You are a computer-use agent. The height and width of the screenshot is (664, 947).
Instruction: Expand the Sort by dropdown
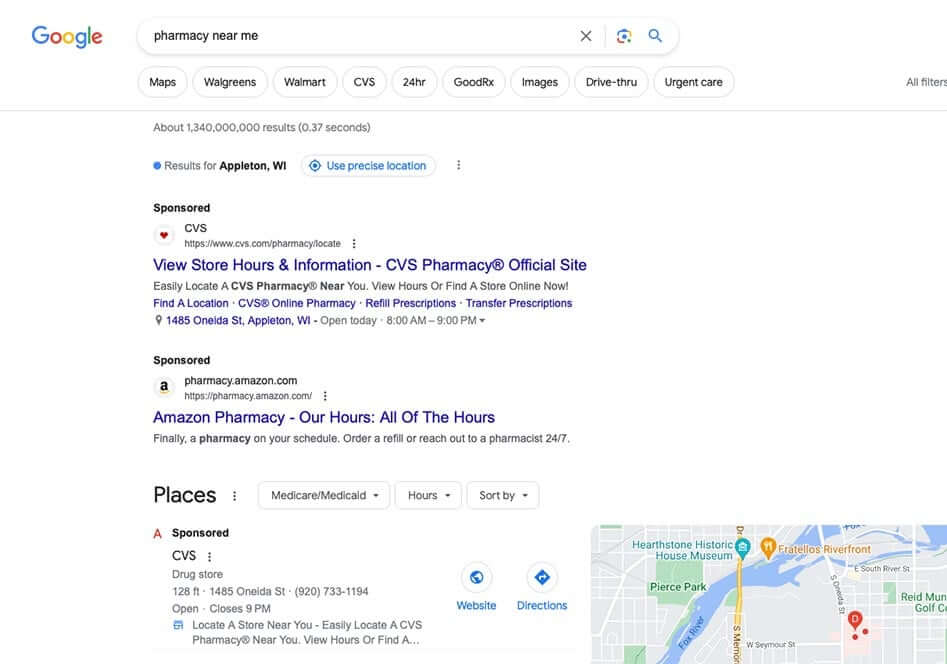[502, 495]
